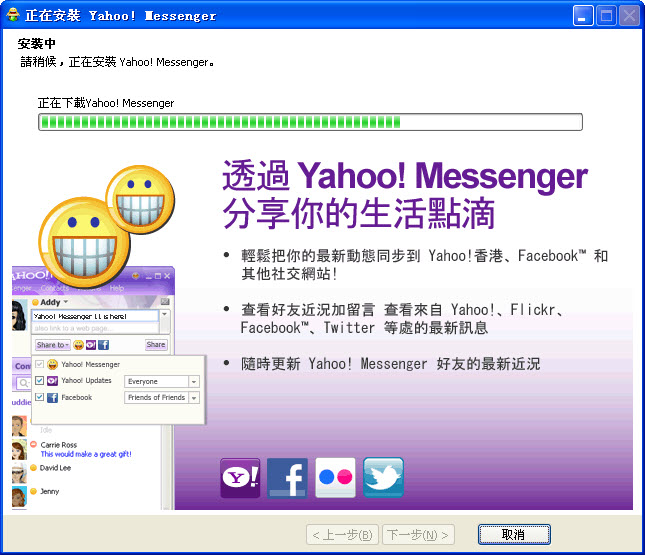Click Carrie Ross avatar picture
The height and width of the screenshot is (555, 645).
pyautogui.click(x=19, y=450)
